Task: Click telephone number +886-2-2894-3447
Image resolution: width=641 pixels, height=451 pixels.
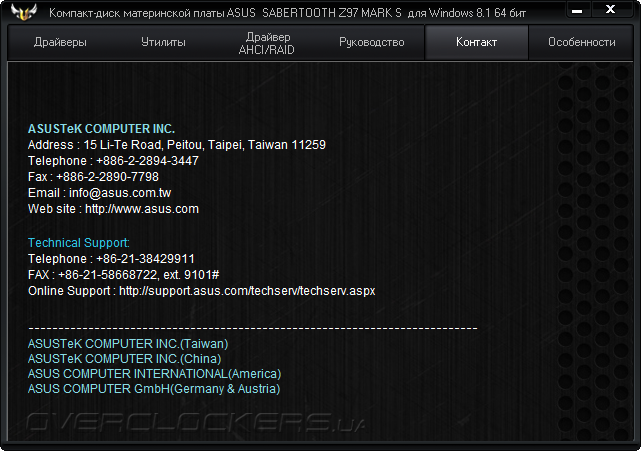Action: coord(148,161)
